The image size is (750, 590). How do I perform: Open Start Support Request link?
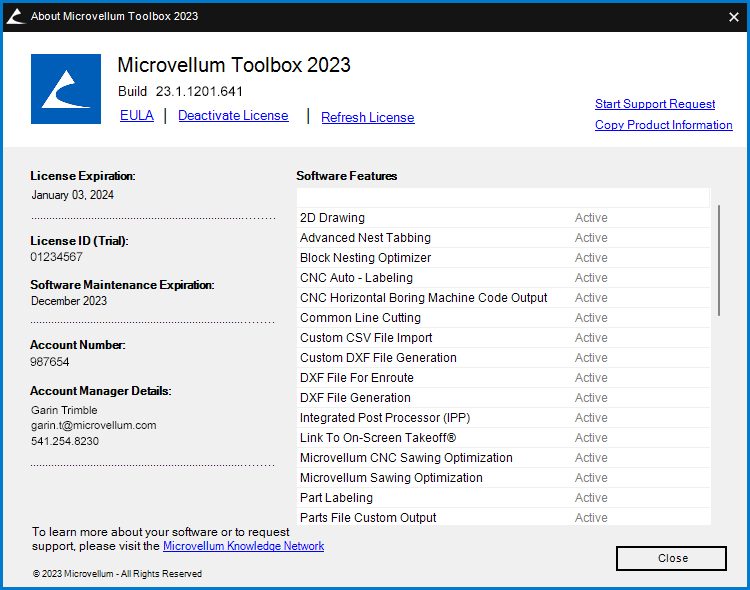[655, 104]
